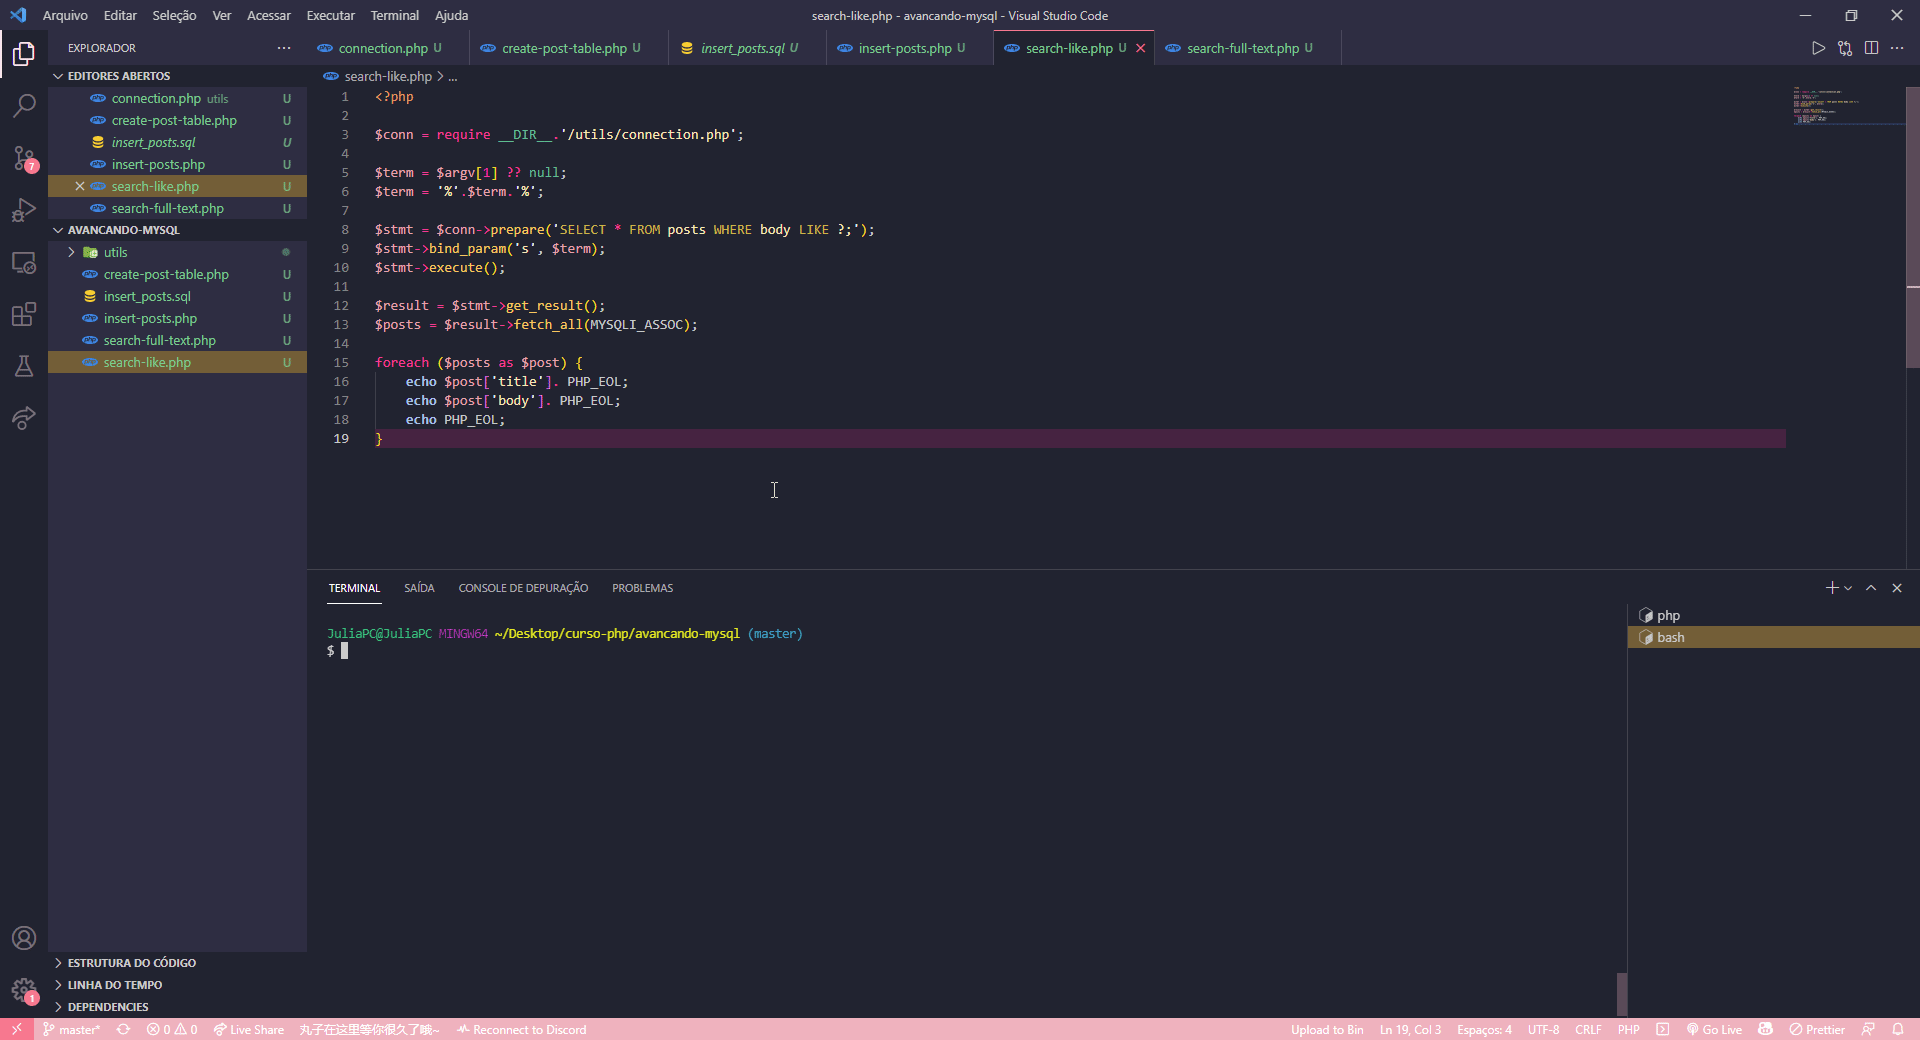This screenshot has height=1040, width=1920.
Task: Switch to Saída panel tab
Action: (419, 588)
